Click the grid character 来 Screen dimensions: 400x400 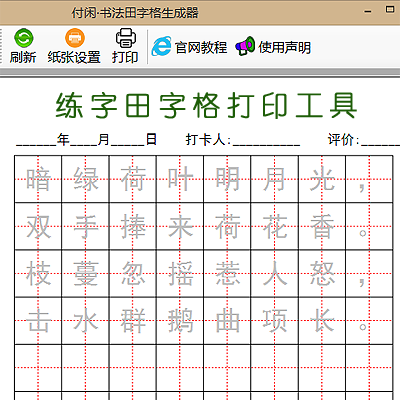(x=180, y=226)
